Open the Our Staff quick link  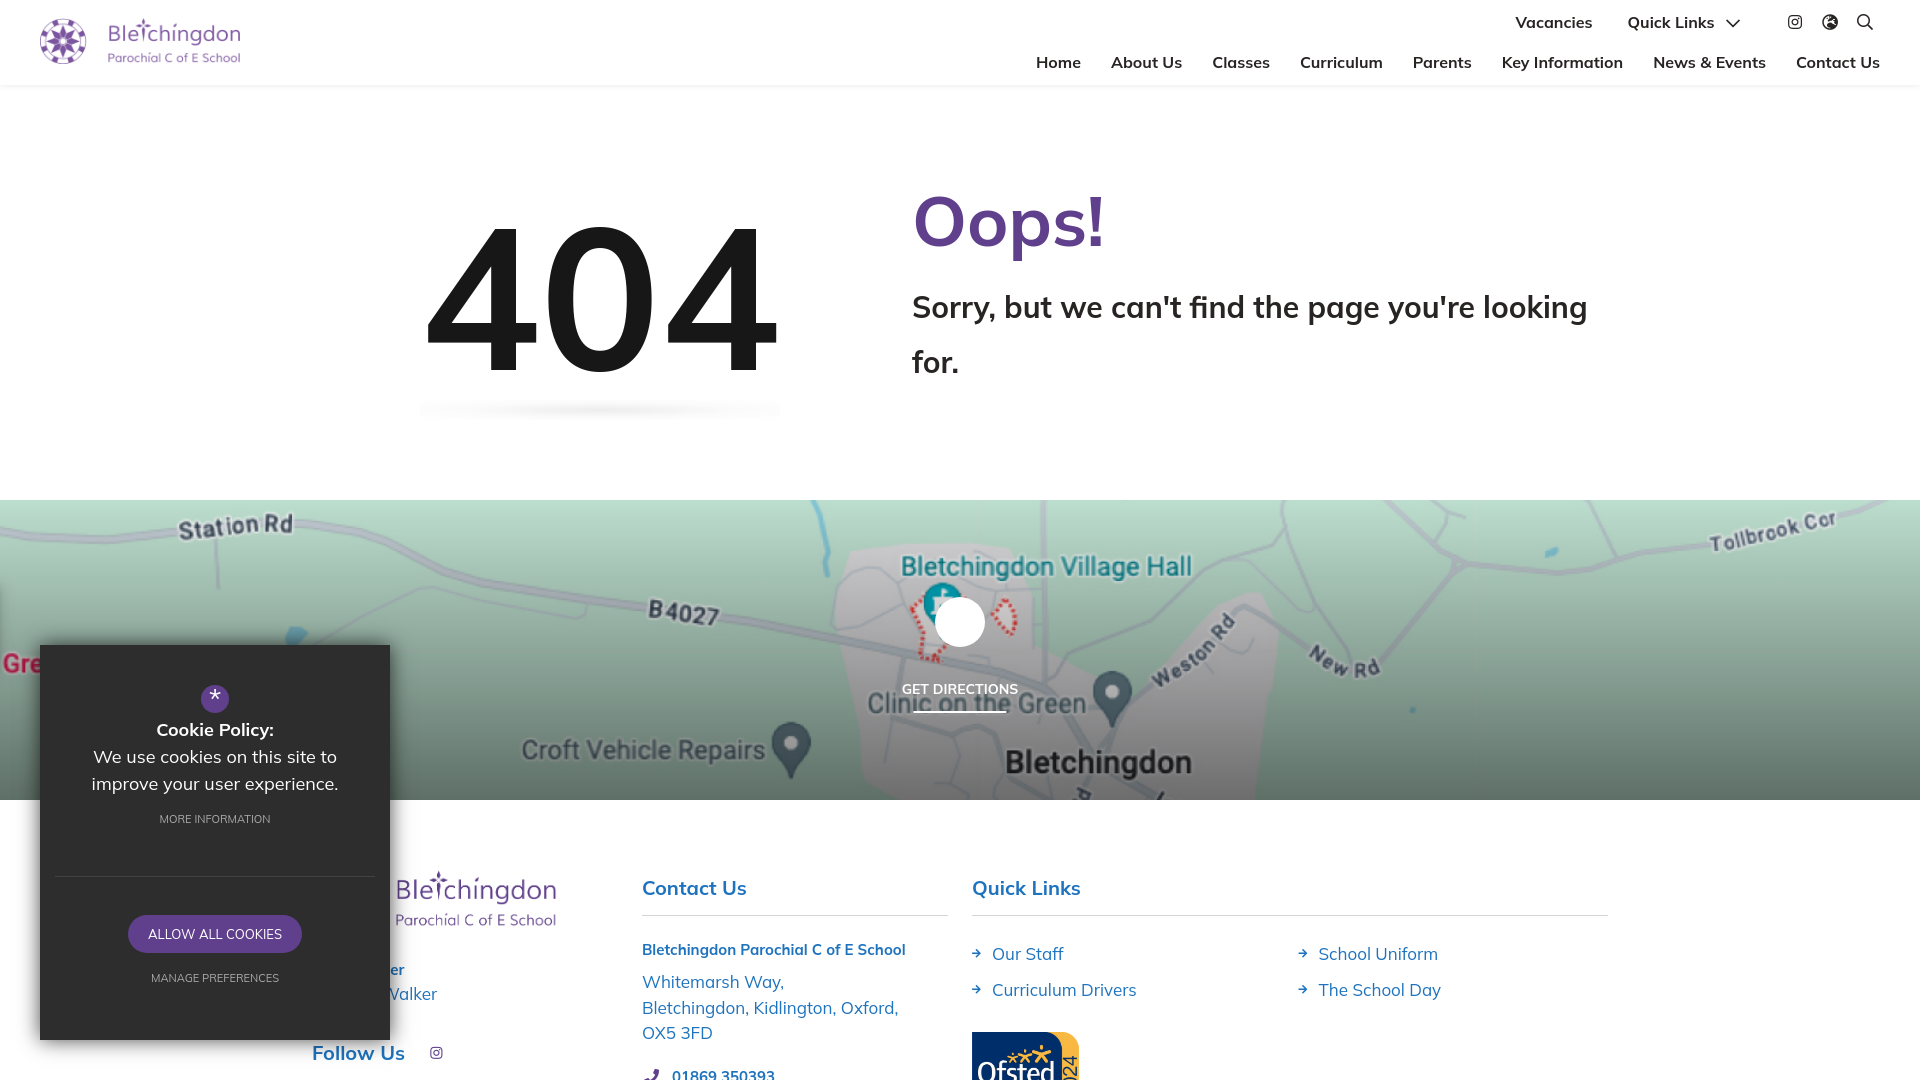coord(1027,954)
